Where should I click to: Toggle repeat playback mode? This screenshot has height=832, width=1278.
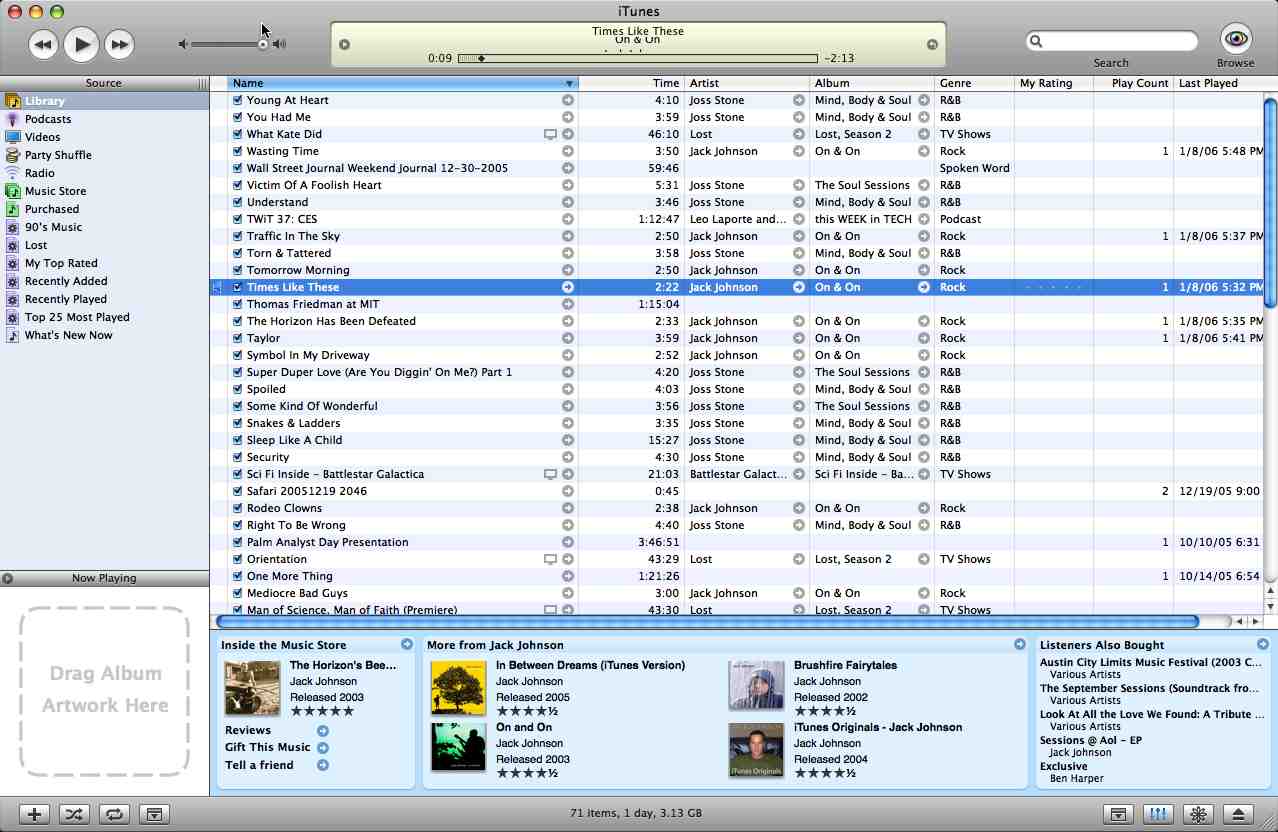114,814
